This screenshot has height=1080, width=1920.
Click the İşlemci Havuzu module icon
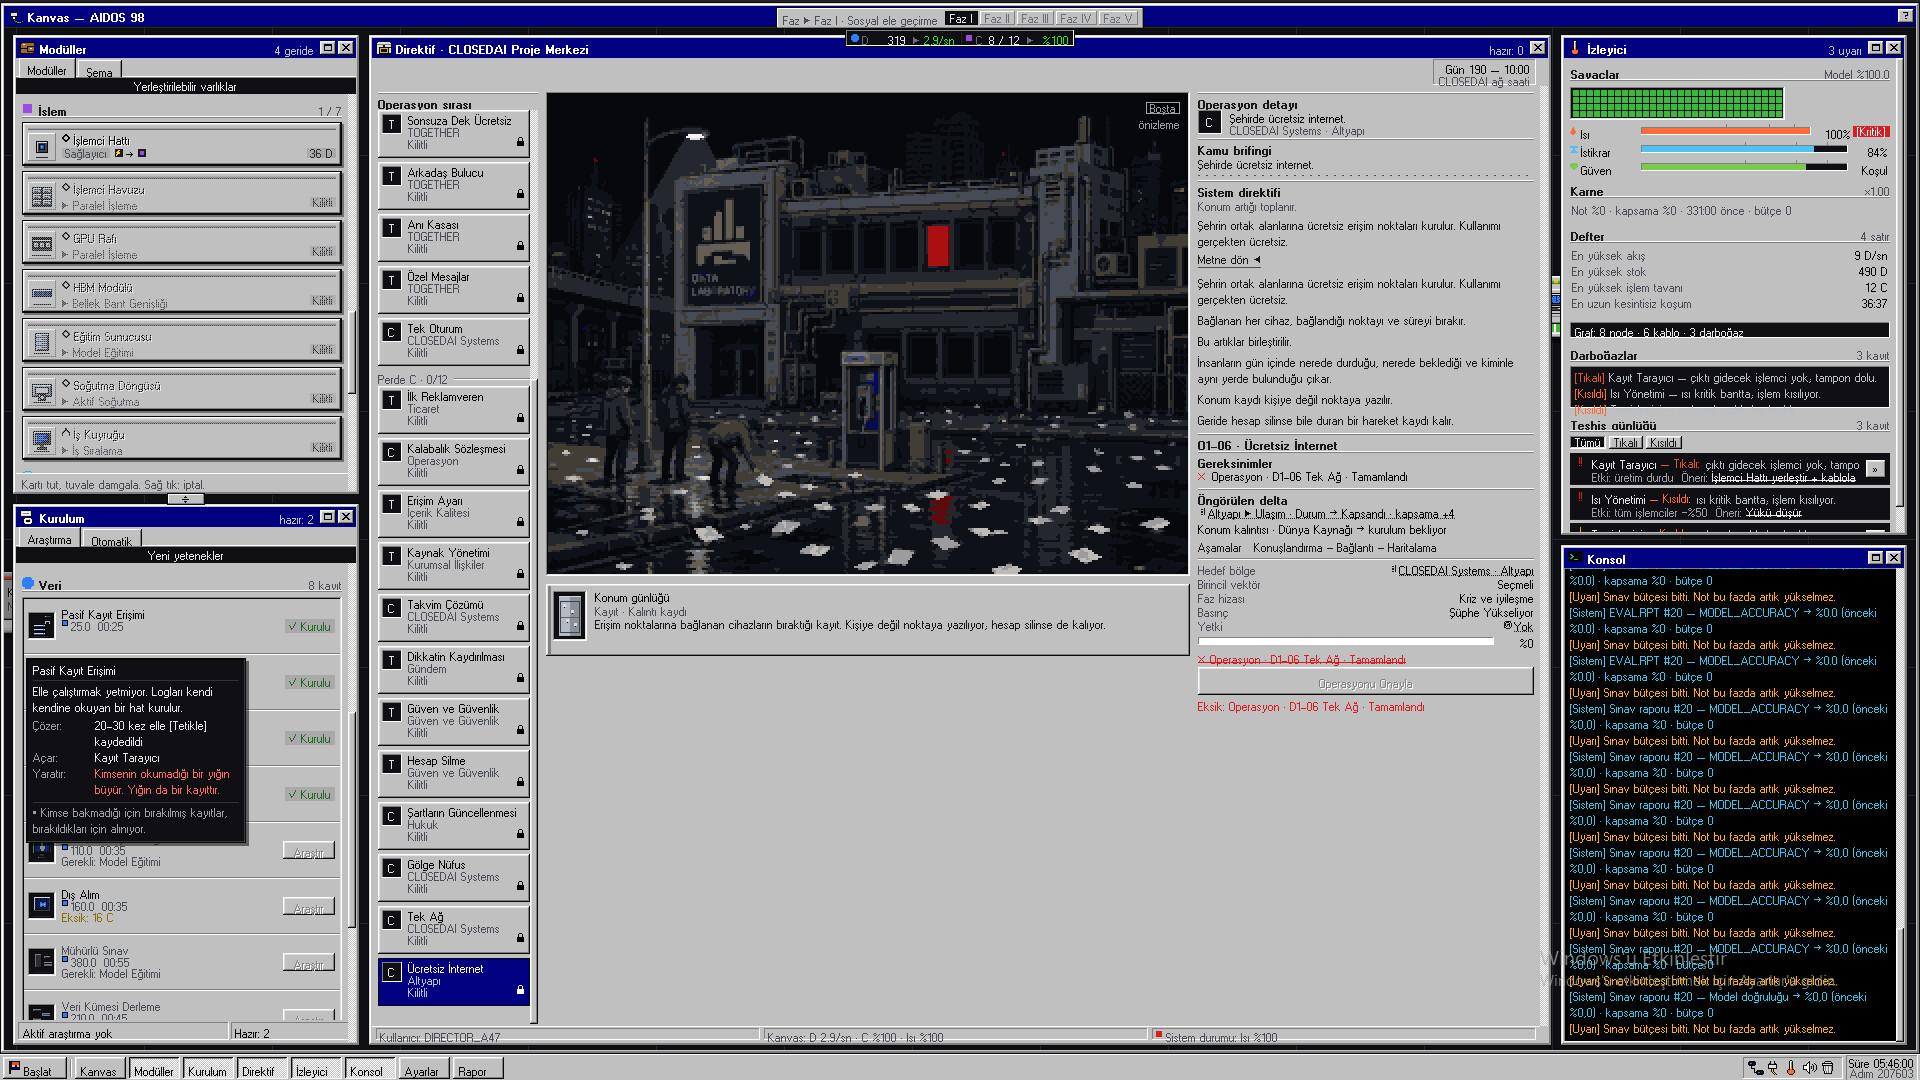click(42, 196)
